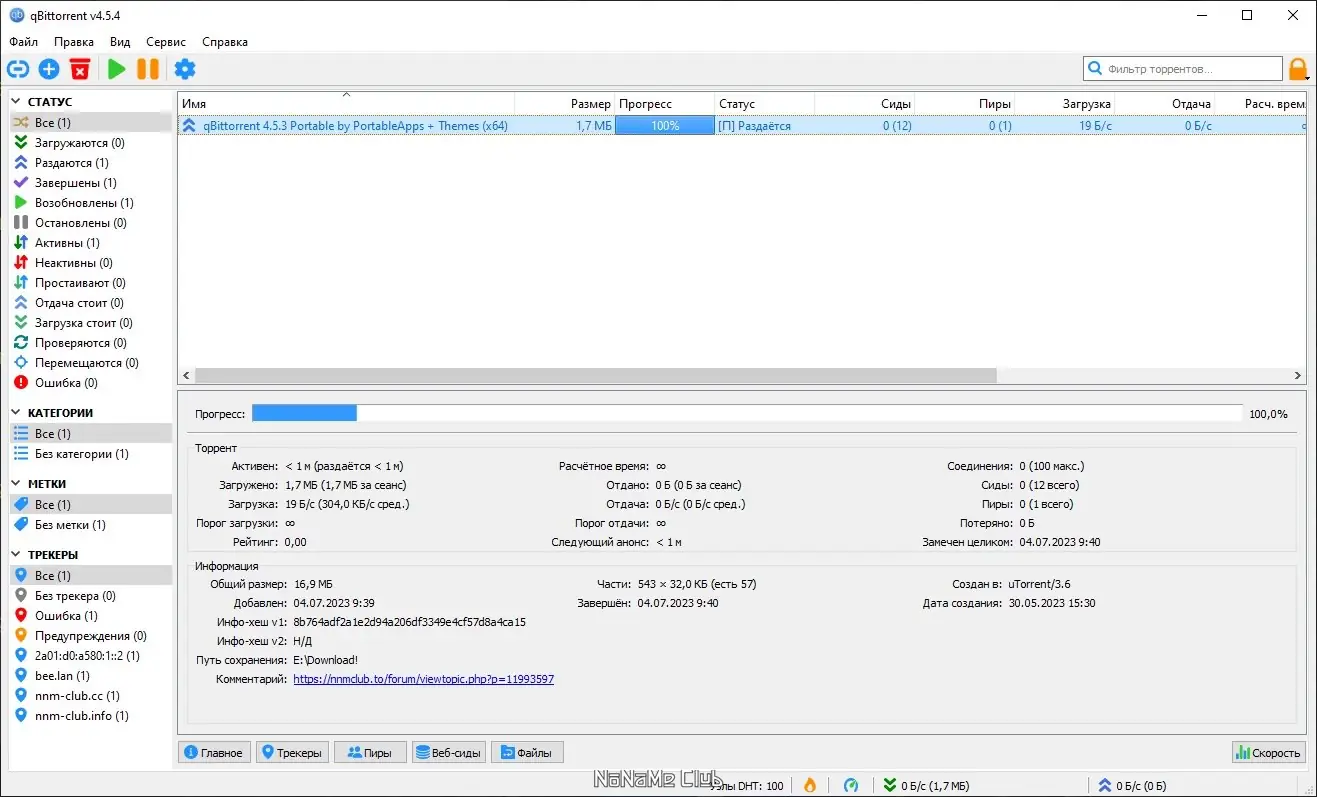The height and width of the screenshot is (797, 1317).
Task: Focus the Фильтр торрентов search field
Action: [1183, 69]
